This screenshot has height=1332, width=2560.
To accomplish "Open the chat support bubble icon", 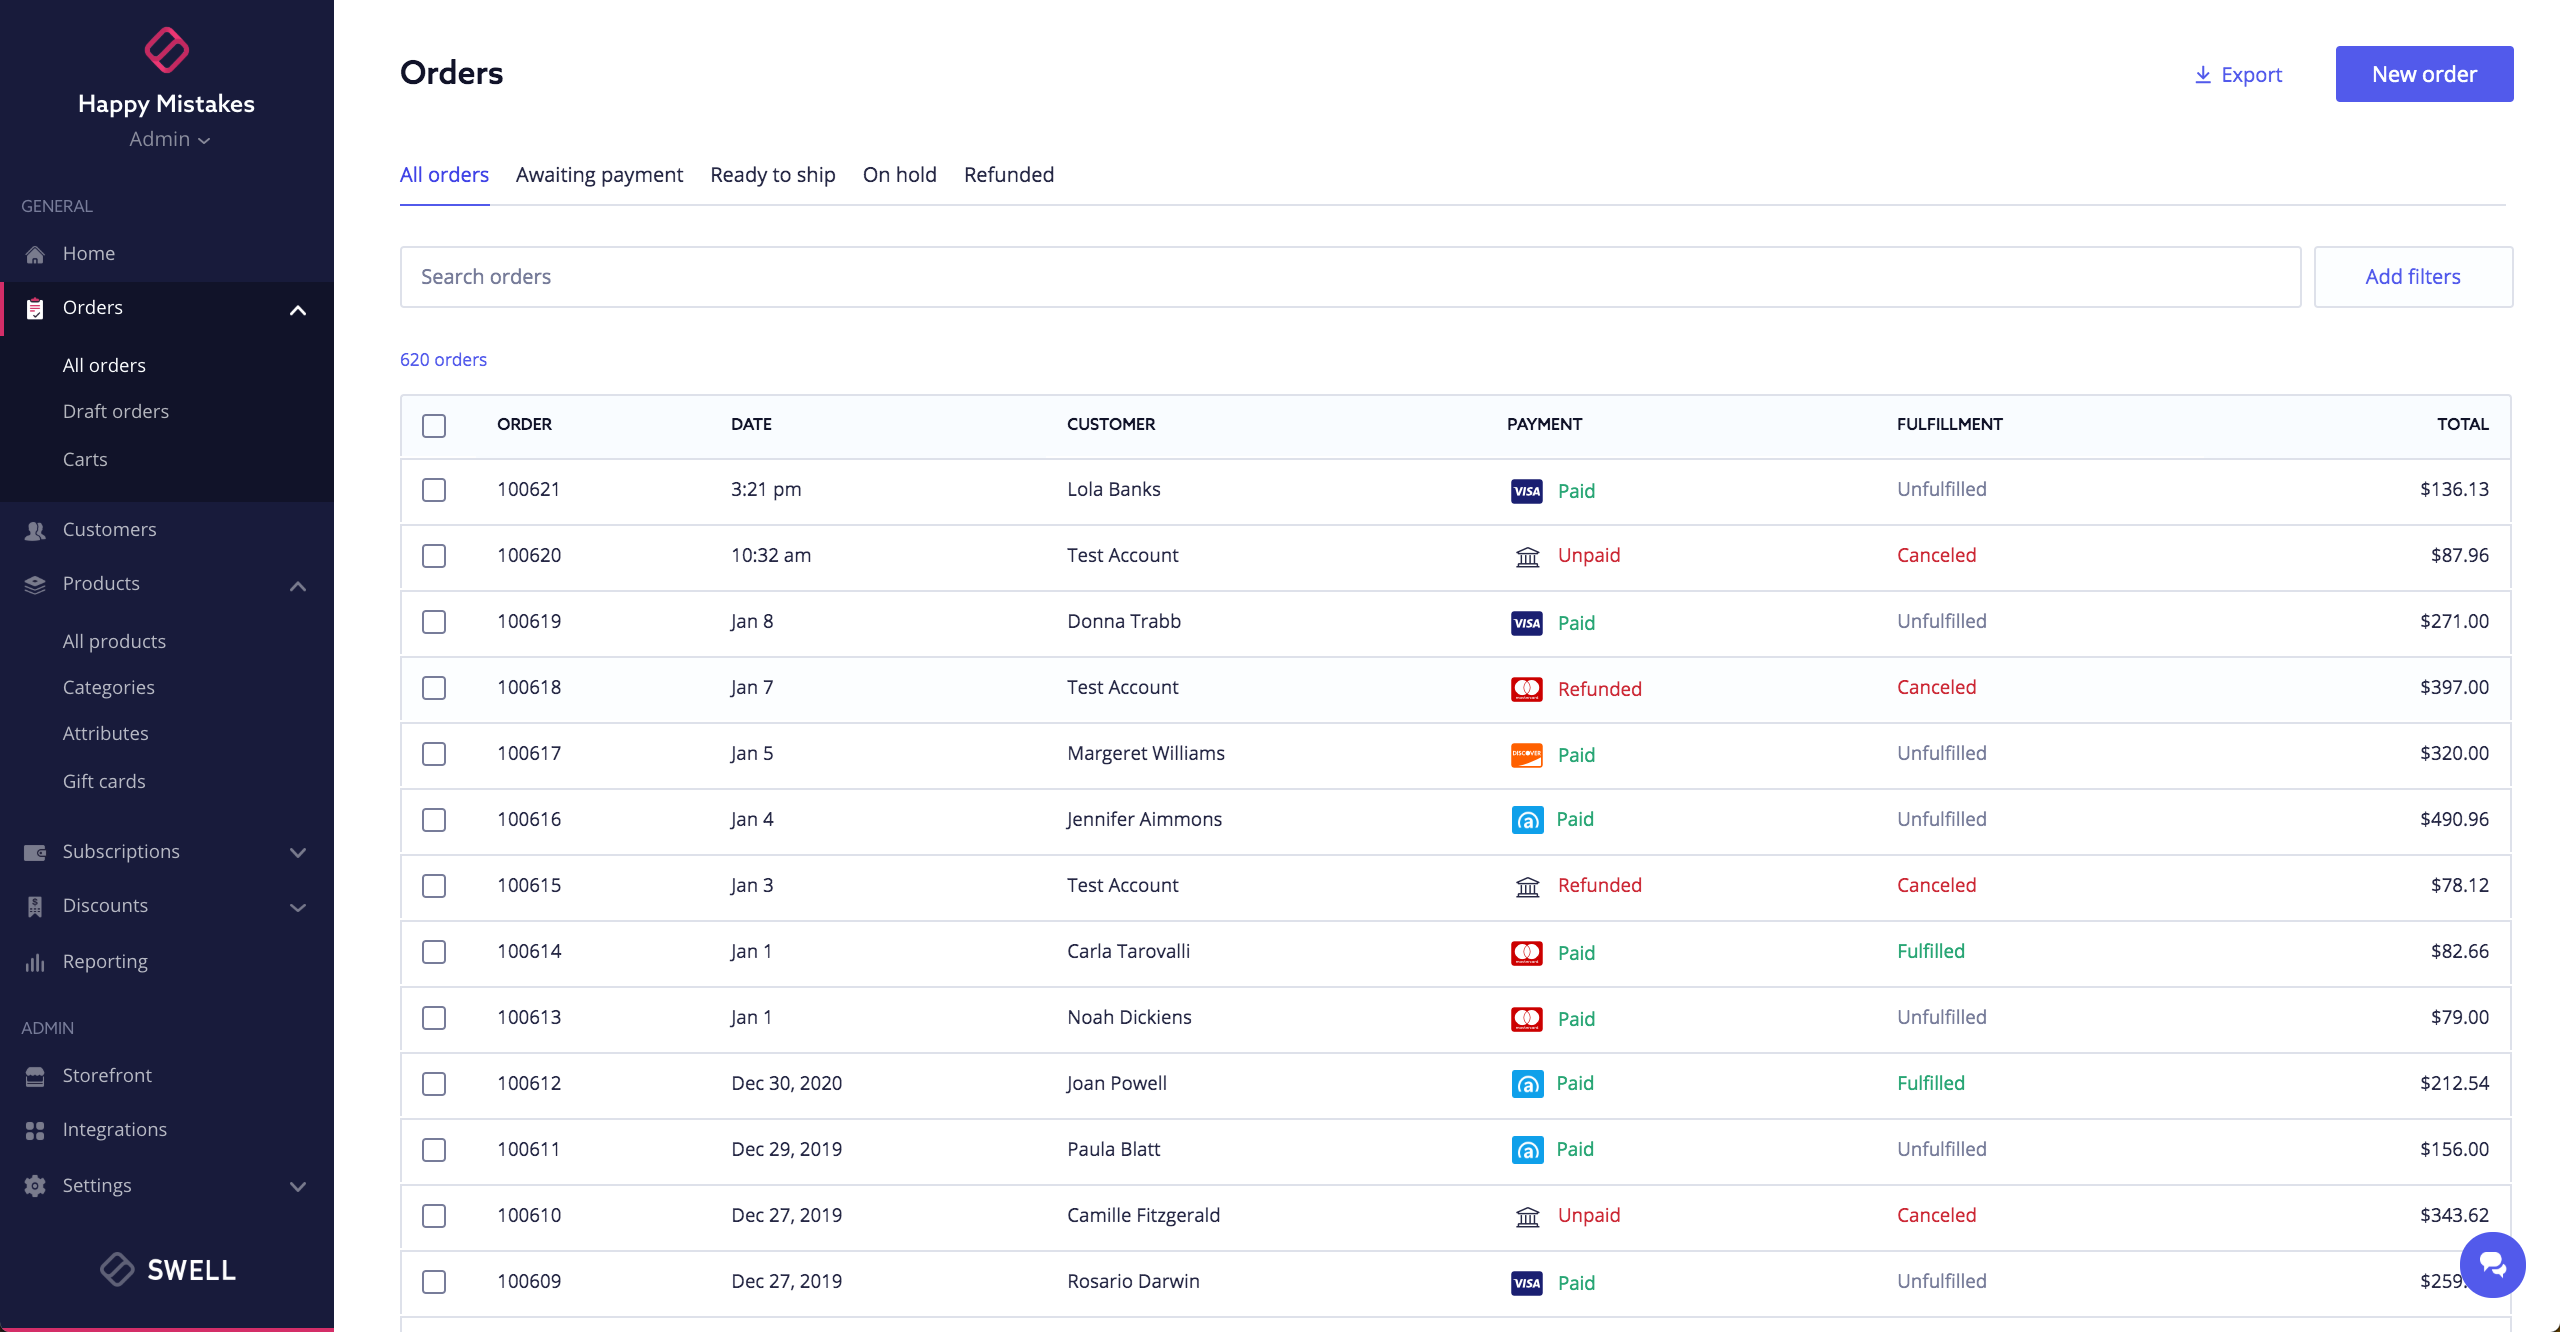I will [2492, 1265].
